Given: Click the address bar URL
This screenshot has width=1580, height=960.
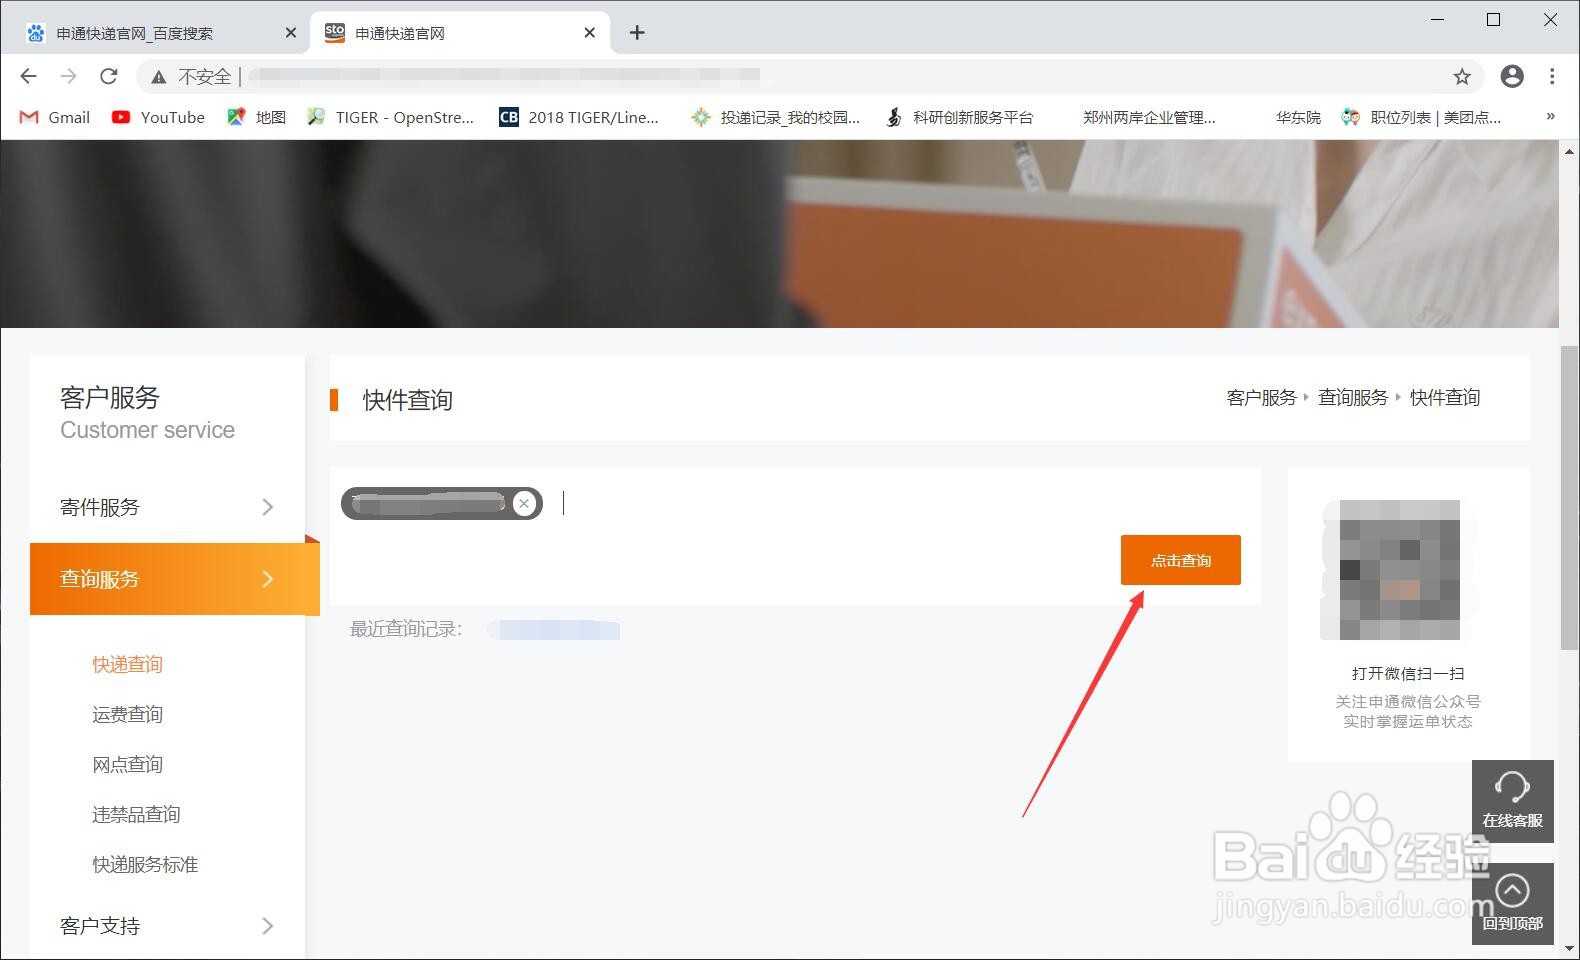Looking at the screenshot, I should click(x=505, y=76).
